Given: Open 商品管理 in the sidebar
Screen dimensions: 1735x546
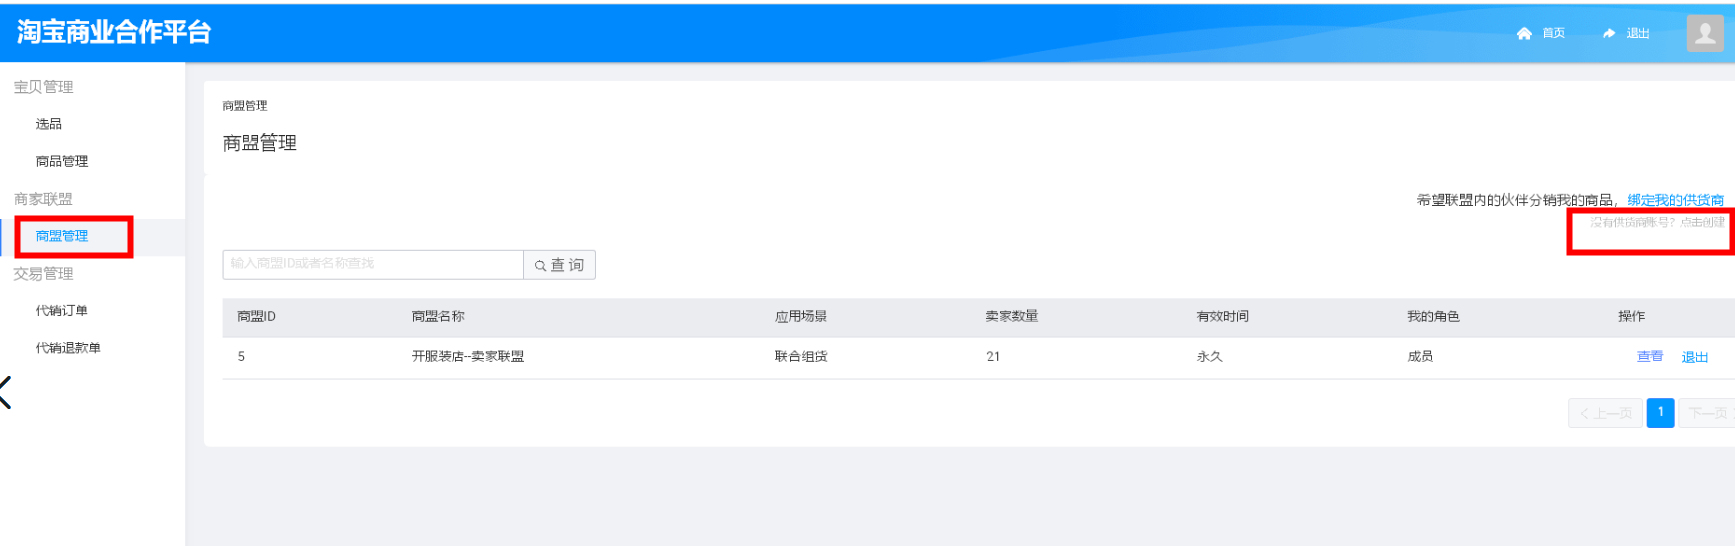Looking at the screenshot, I should coord(62,161).
